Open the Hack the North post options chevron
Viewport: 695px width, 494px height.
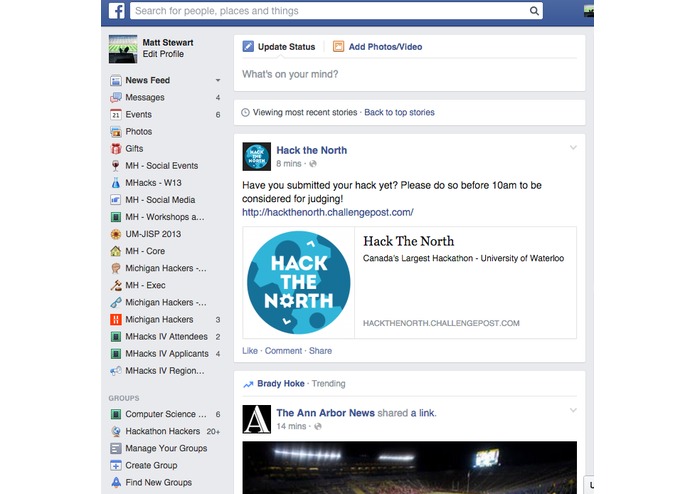click(x=573, y=148)
